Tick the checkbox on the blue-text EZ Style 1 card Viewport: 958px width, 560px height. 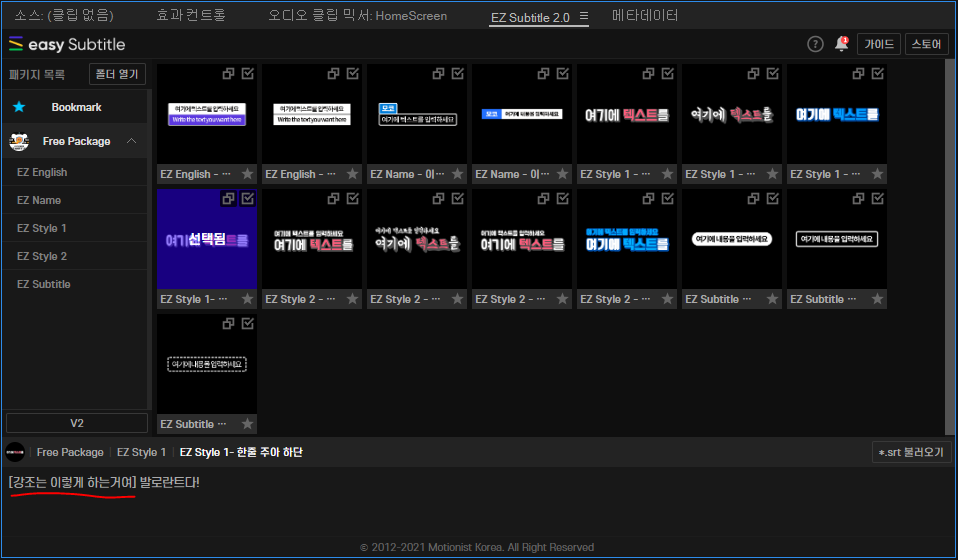(879, 73)
